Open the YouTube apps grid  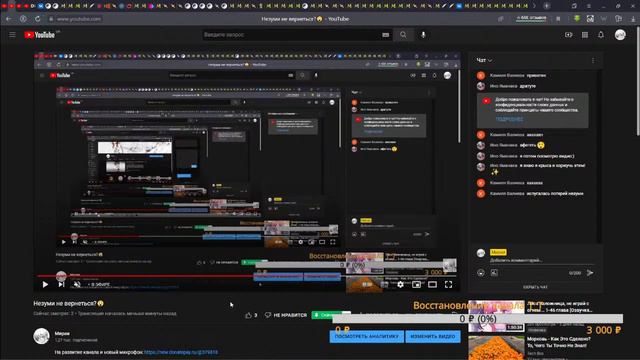pyautogui.click(x=585, y=35)
